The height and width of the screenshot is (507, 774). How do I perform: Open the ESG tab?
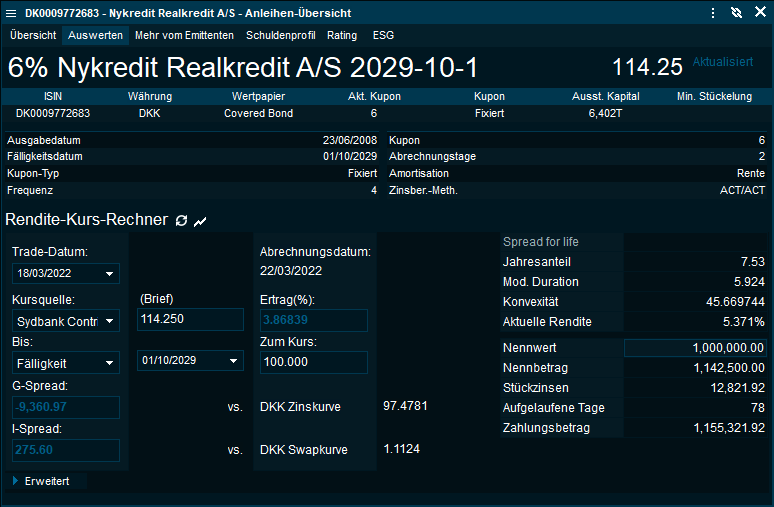coord(383,35)
